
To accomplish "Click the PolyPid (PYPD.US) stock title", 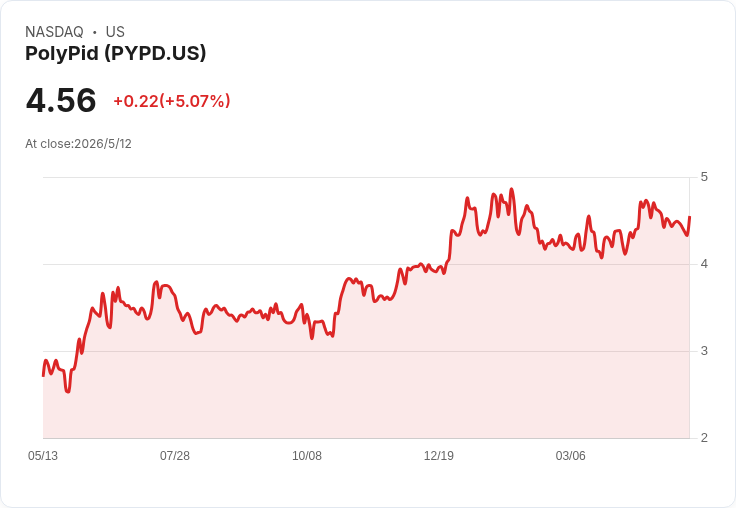I will coord(115,53).
